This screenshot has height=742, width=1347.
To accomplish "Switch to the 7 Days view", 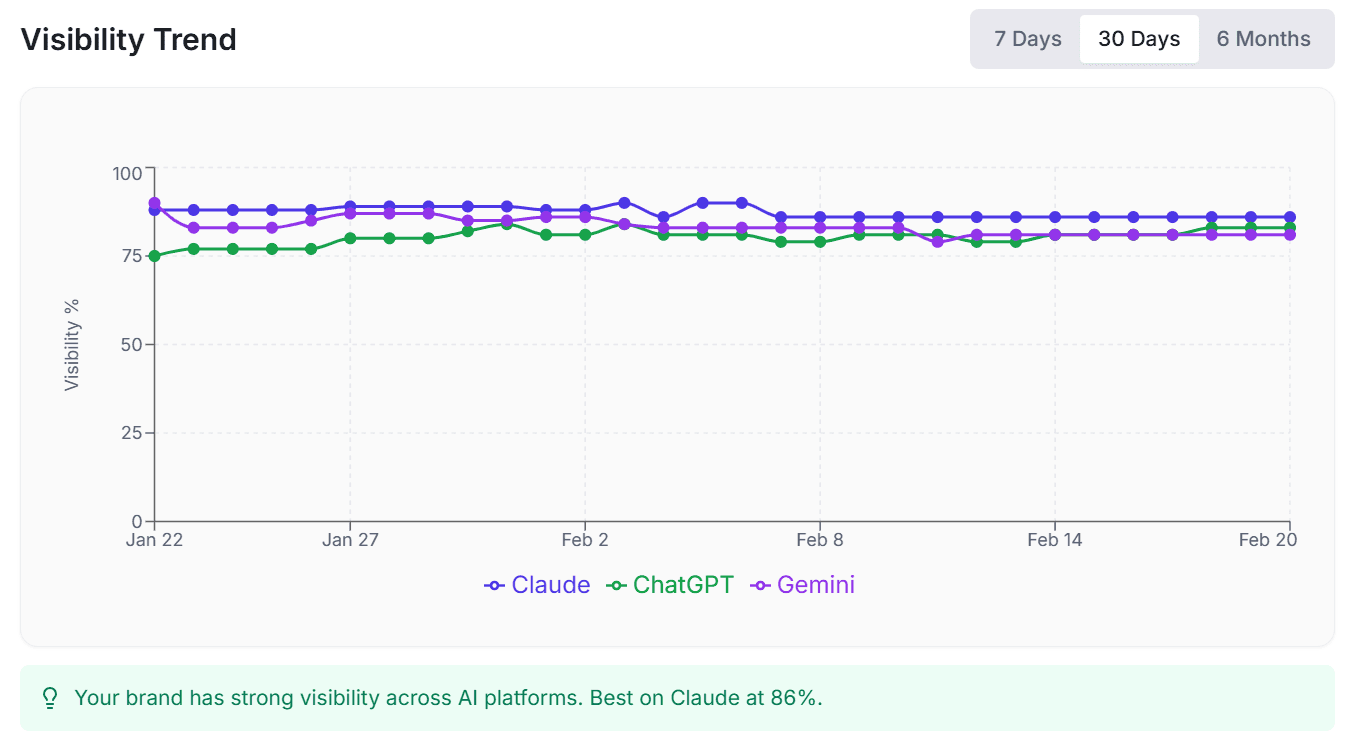I will click(x=1026, y=38).
